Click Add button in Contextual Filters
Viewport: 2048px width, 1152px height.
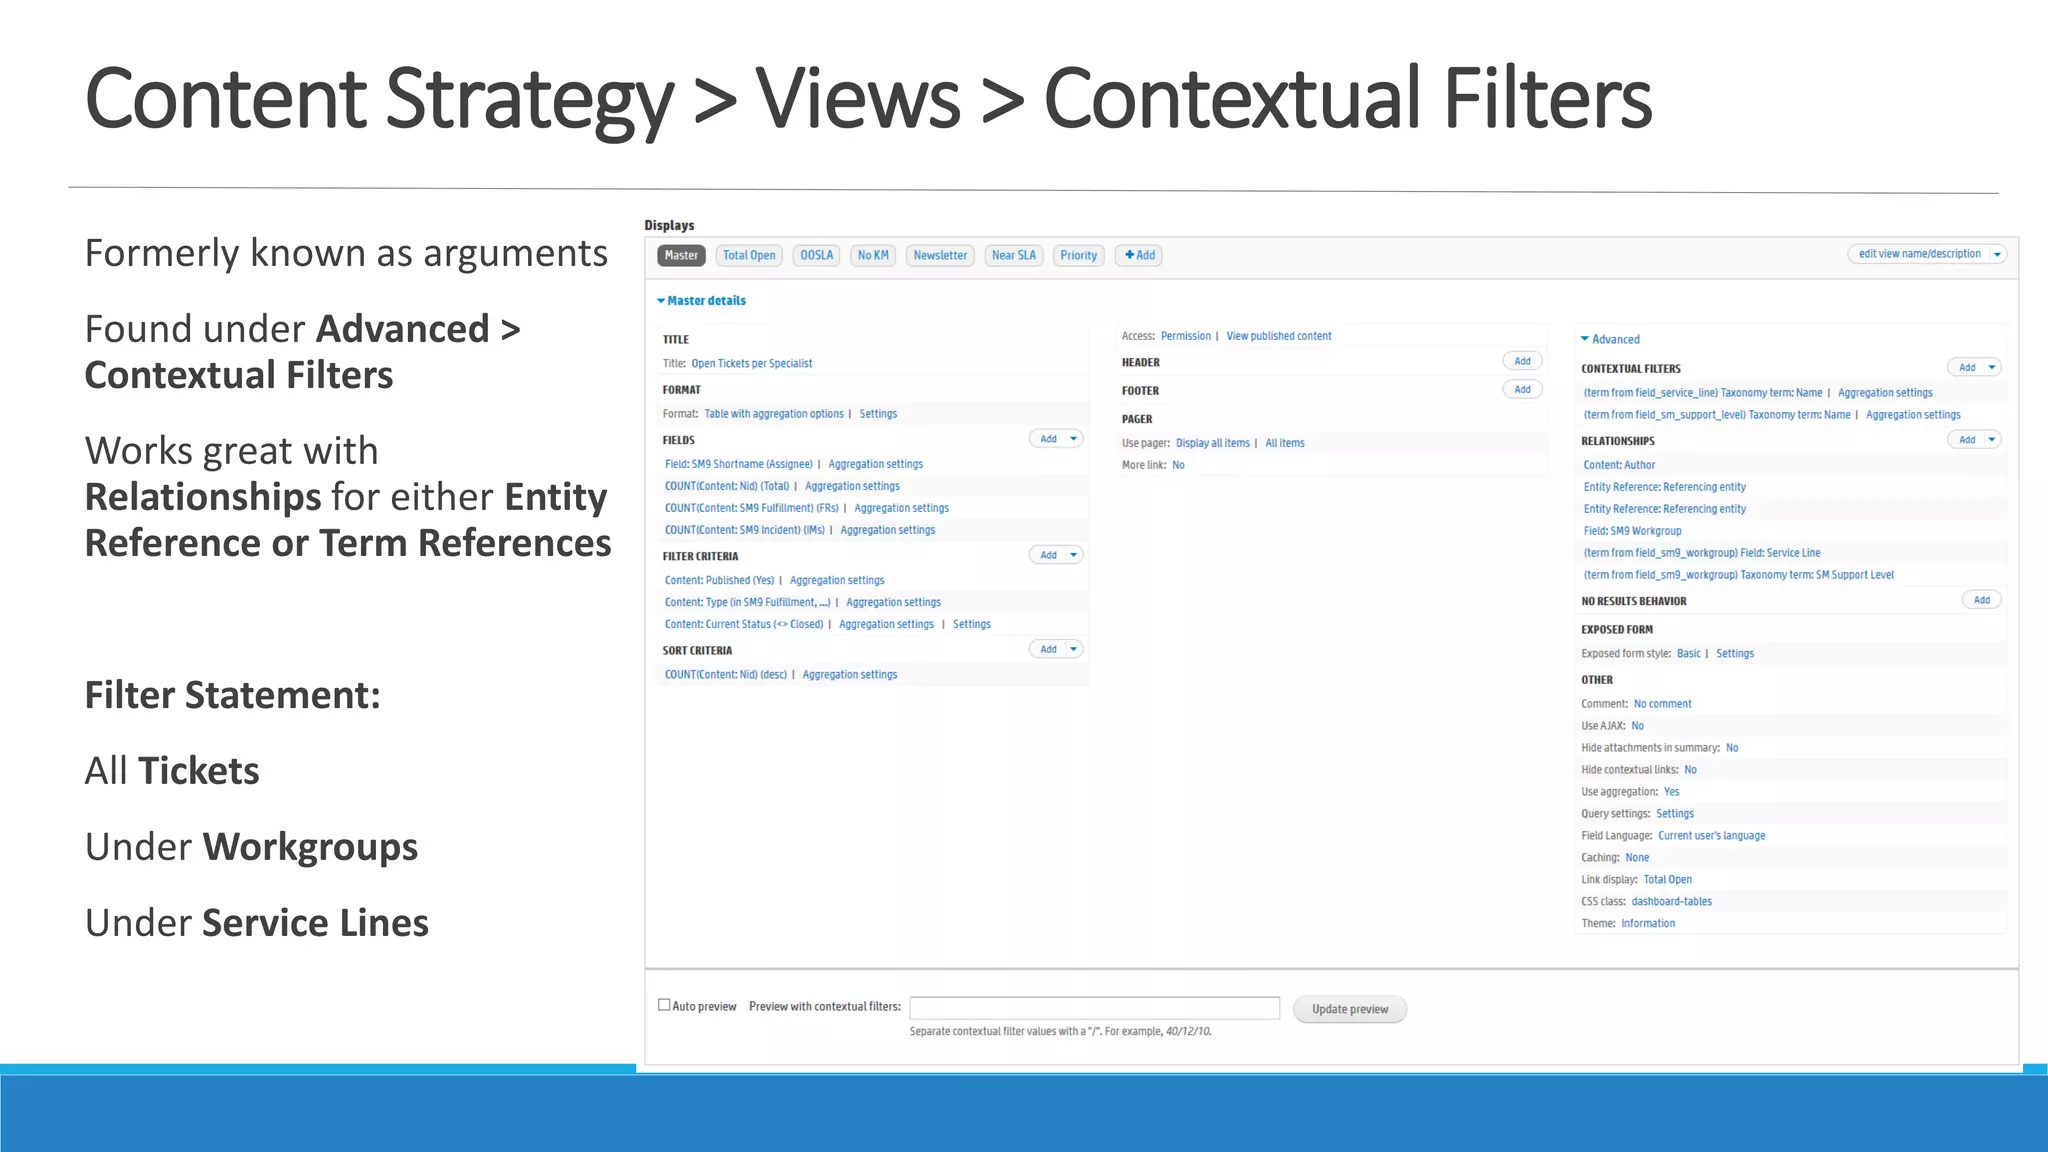(1966, 367)
